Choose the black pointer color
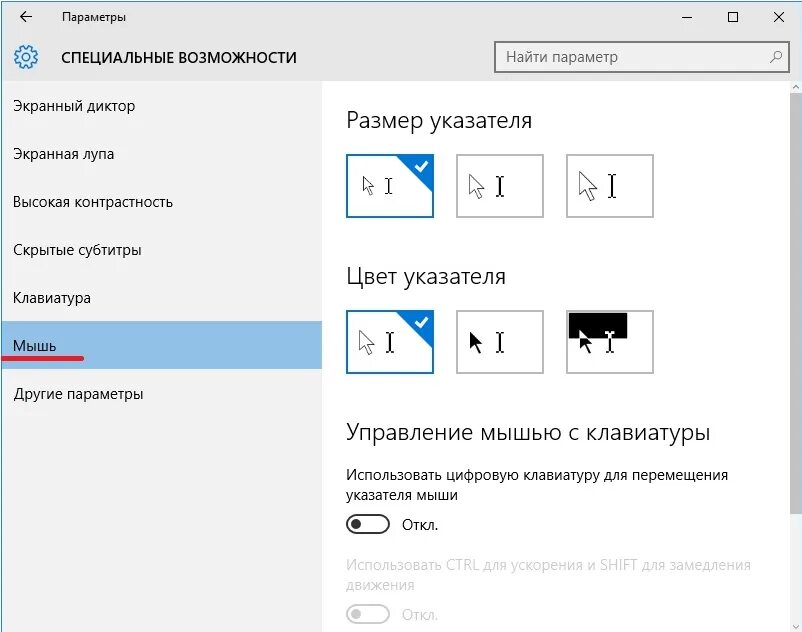Image resolution: width=802 pixels, height=632 pixels. 500,342
